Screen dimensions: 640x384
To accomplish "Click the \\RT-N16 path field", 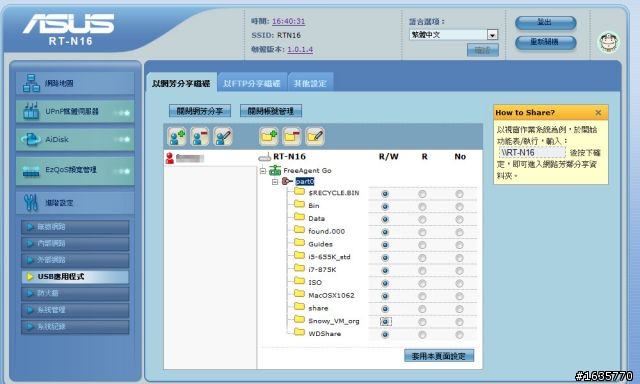I will 532,152.
